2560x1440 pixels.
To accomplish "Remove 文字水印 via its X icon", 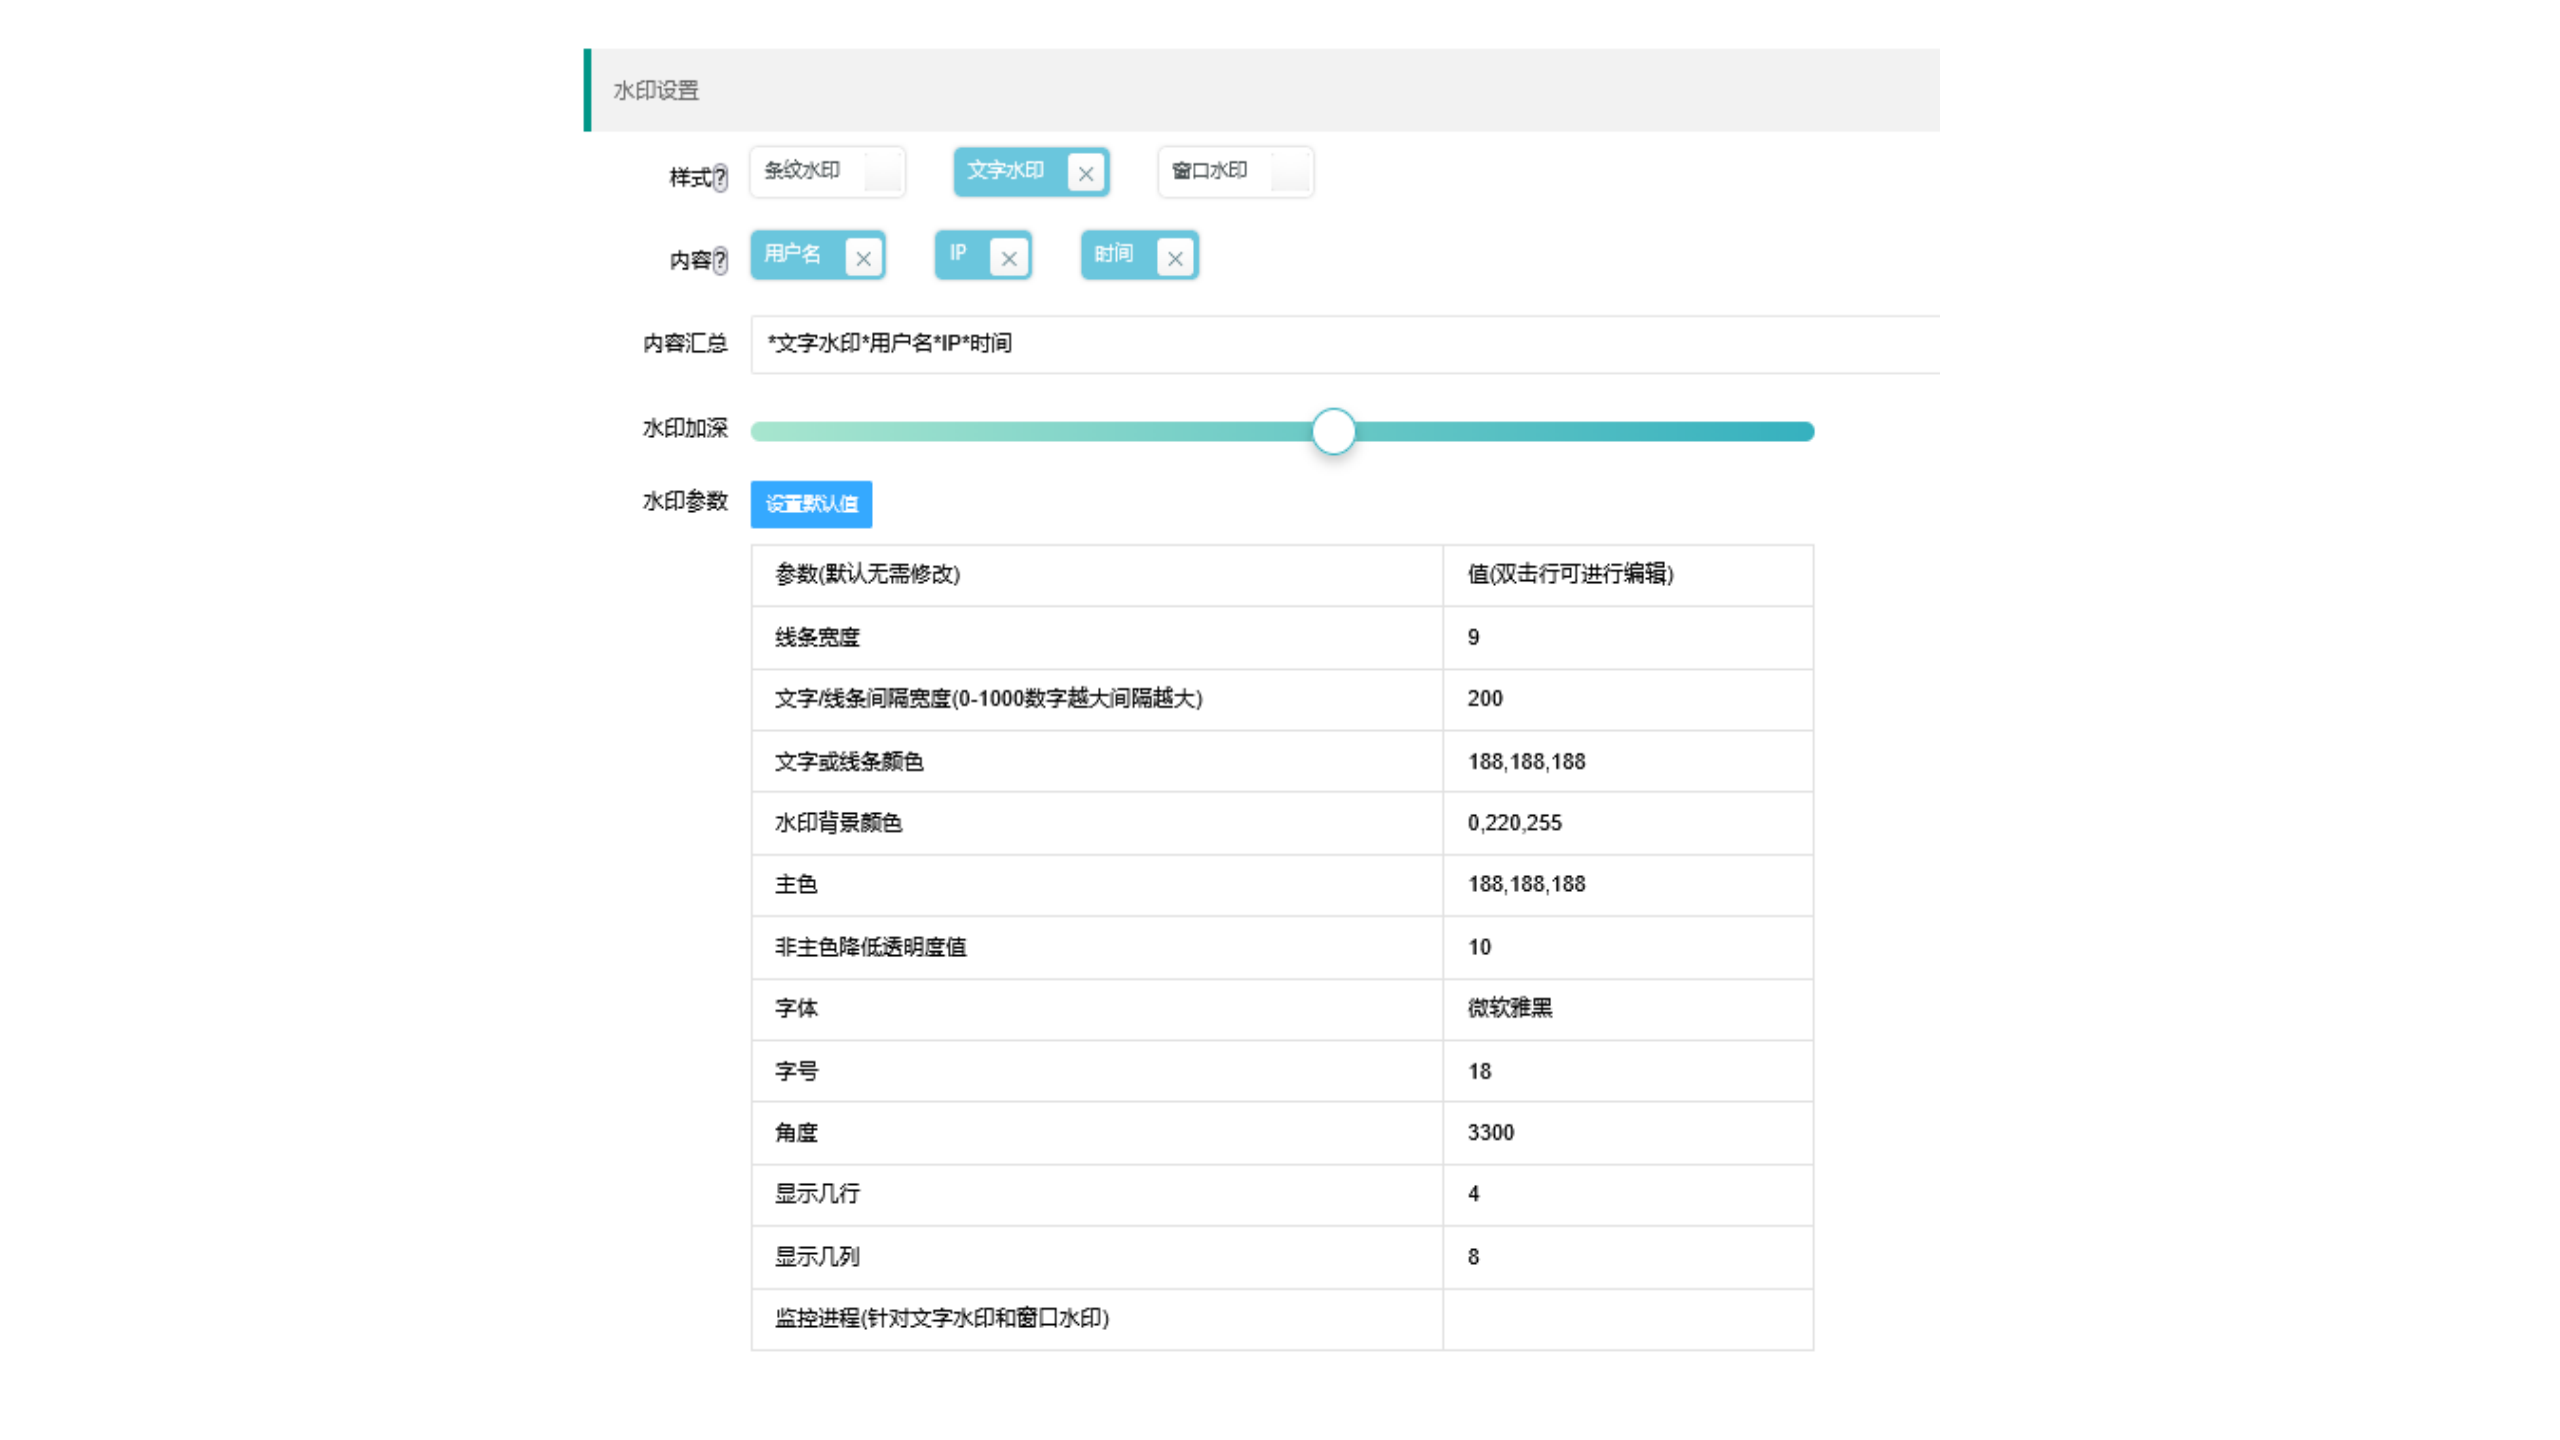I will (1085, 174).
